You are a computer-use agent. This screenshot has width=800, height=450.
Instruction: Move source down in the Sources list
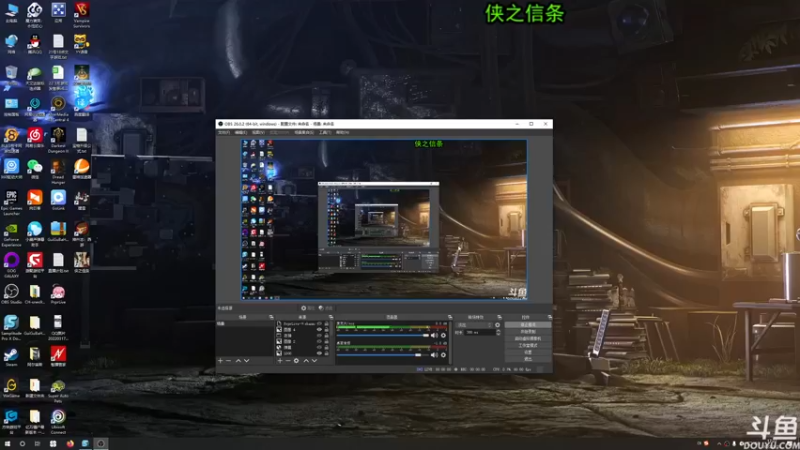pos(314,361)
